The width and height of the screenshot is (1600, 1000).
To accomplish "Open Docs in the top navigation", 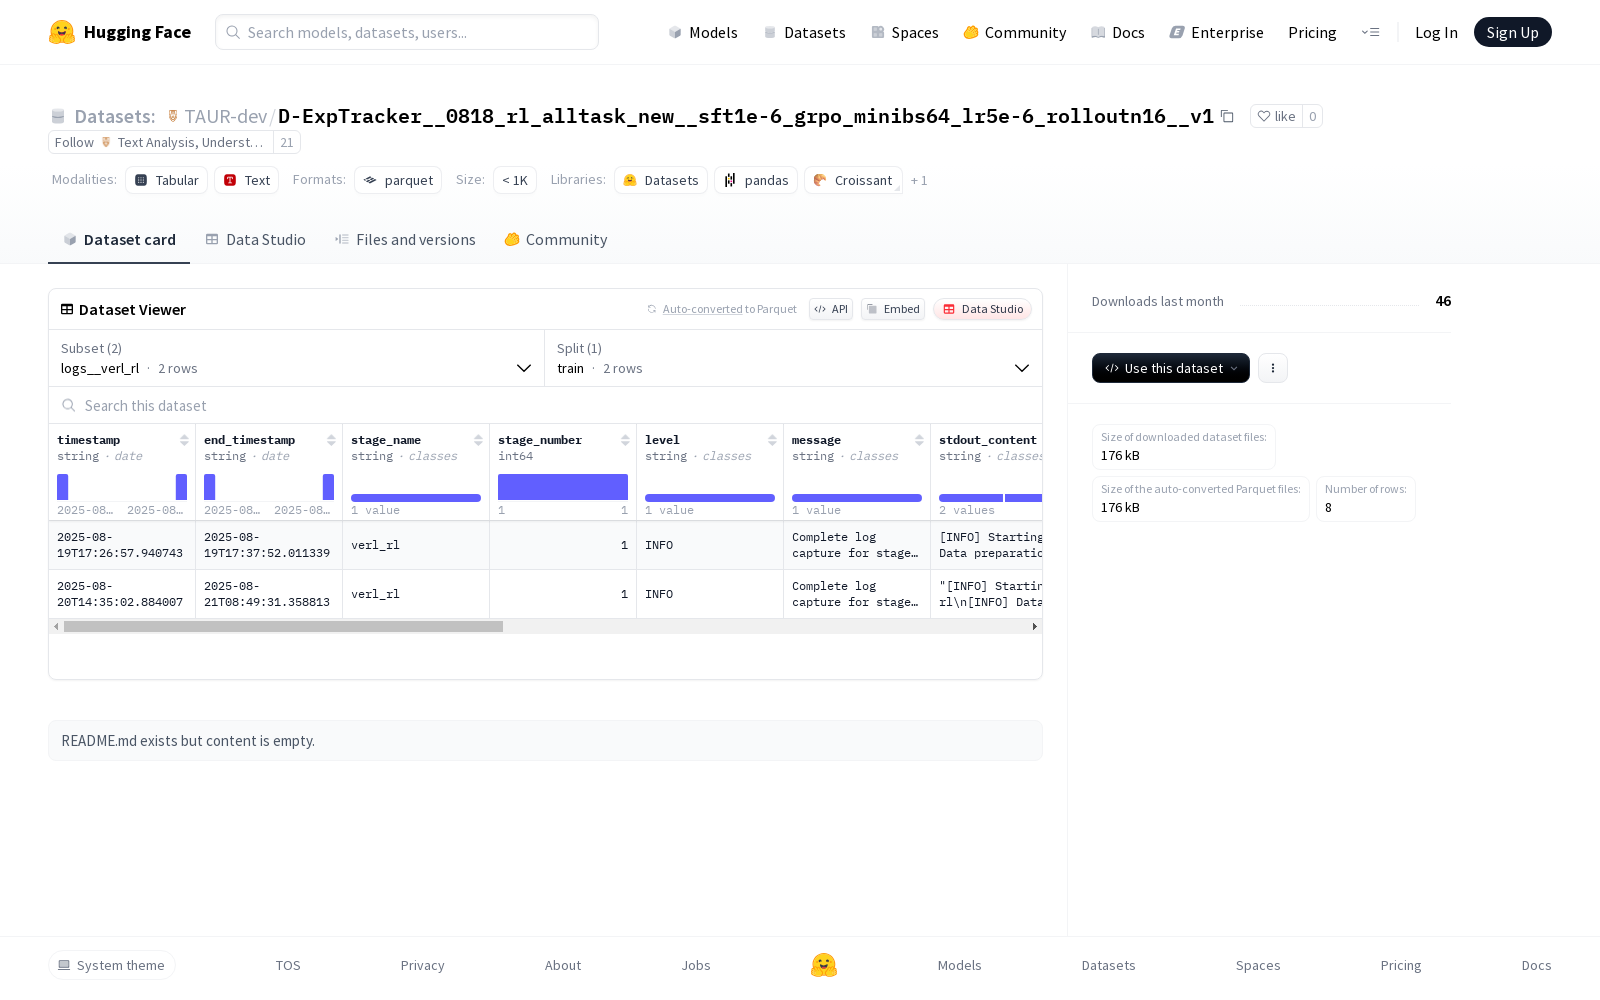I will pyautogui.click(x=1118, y=32).
